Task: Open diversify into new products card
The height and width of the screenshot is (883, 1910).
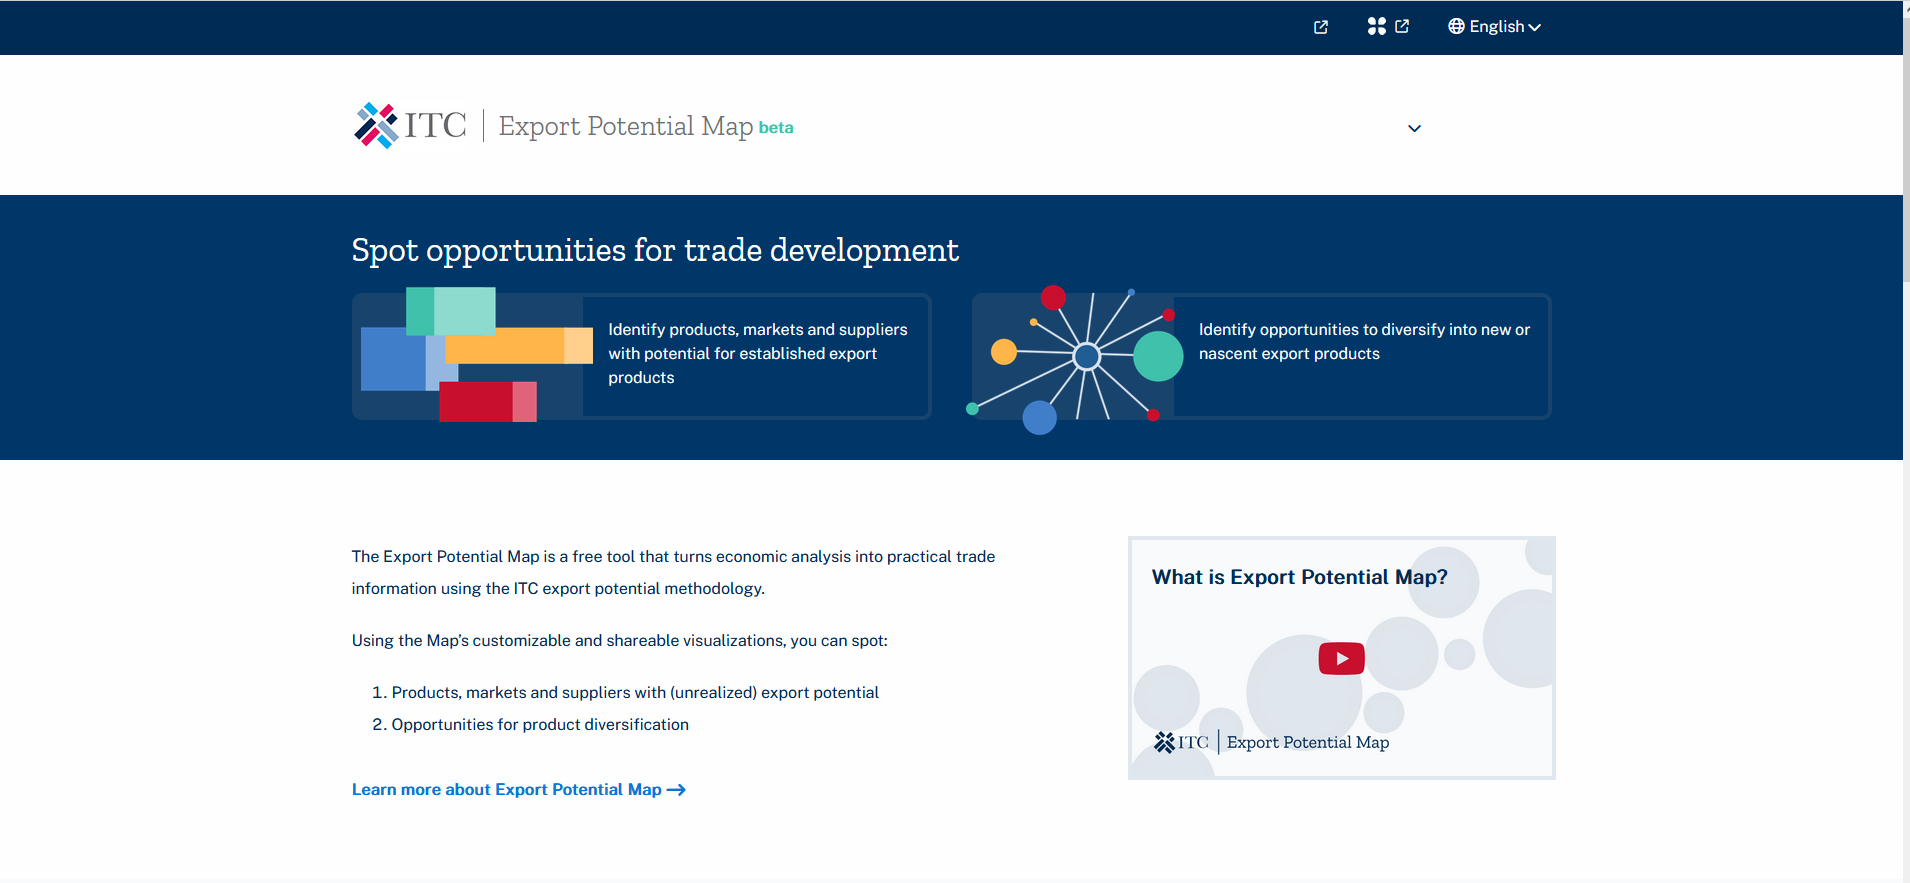Action: [1261, 356]
